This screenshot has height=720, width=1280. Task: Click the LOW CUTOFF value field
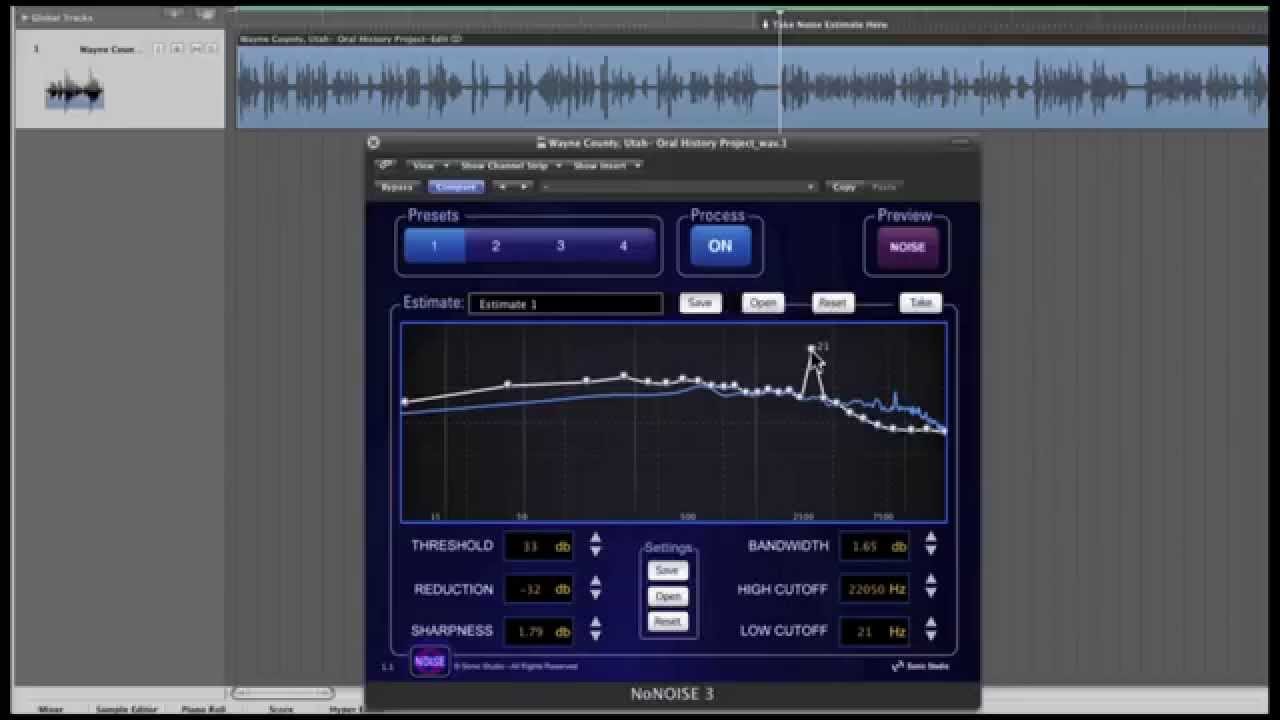tap(875, 631)
